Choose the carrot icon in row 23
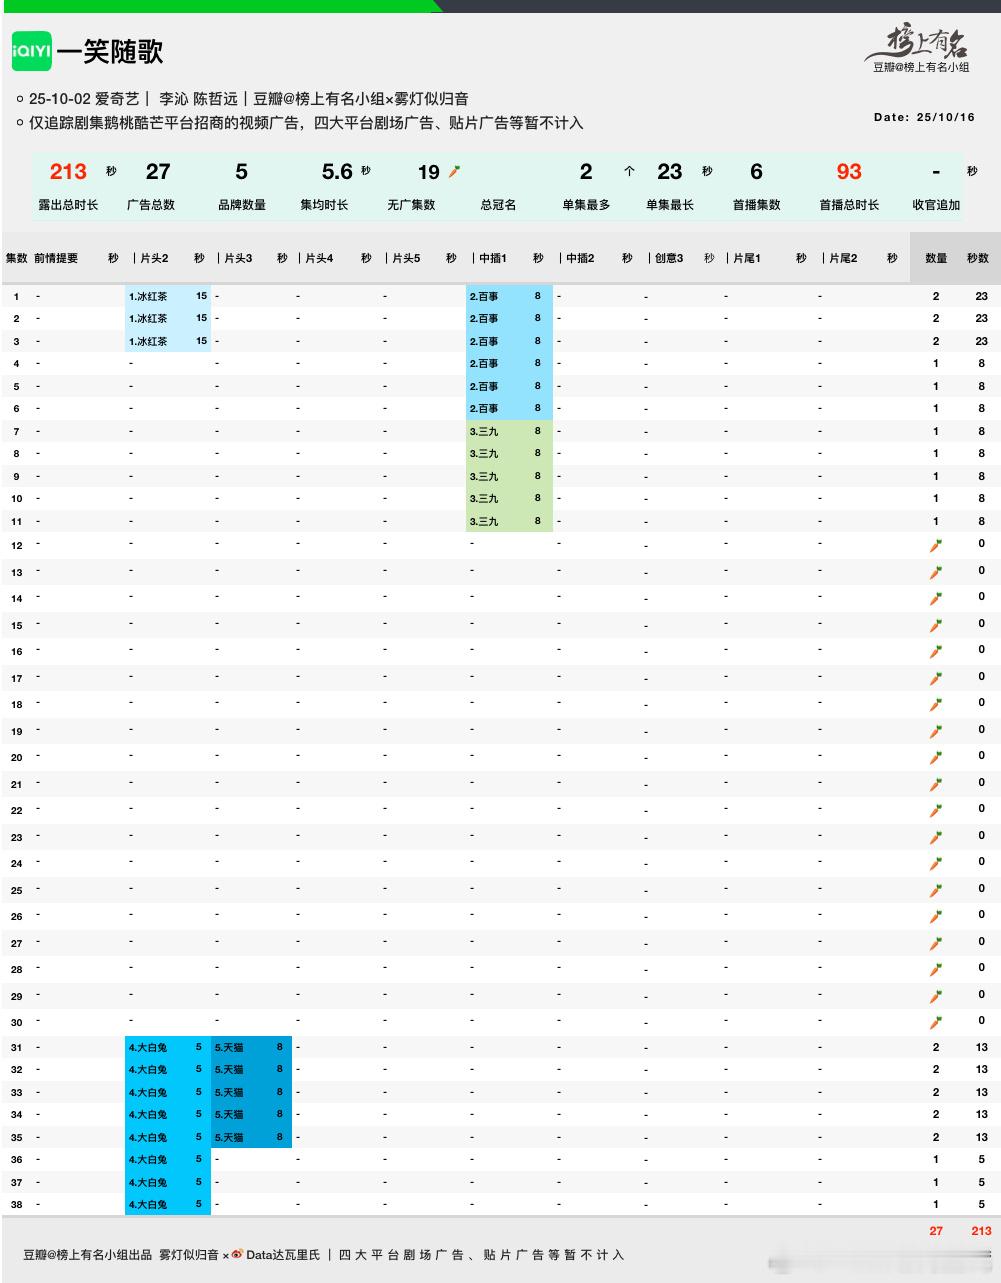Screen dimensions: 1001x1283 pos(936,837)
